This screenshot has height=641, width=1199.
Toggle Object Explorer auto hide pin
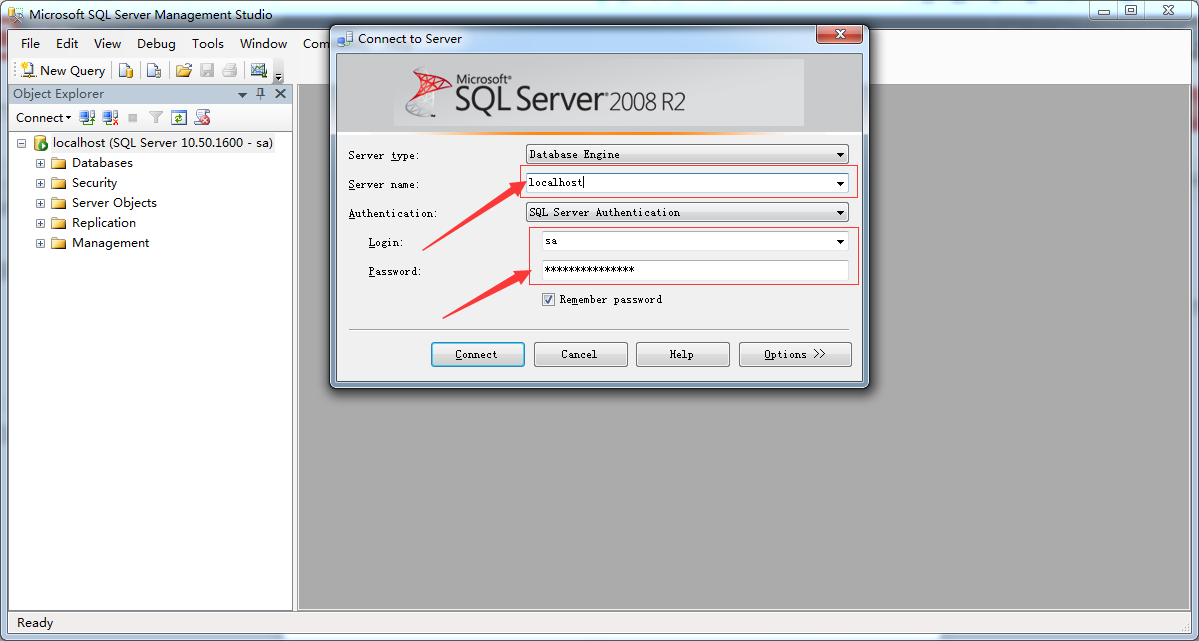coord(261,94)
